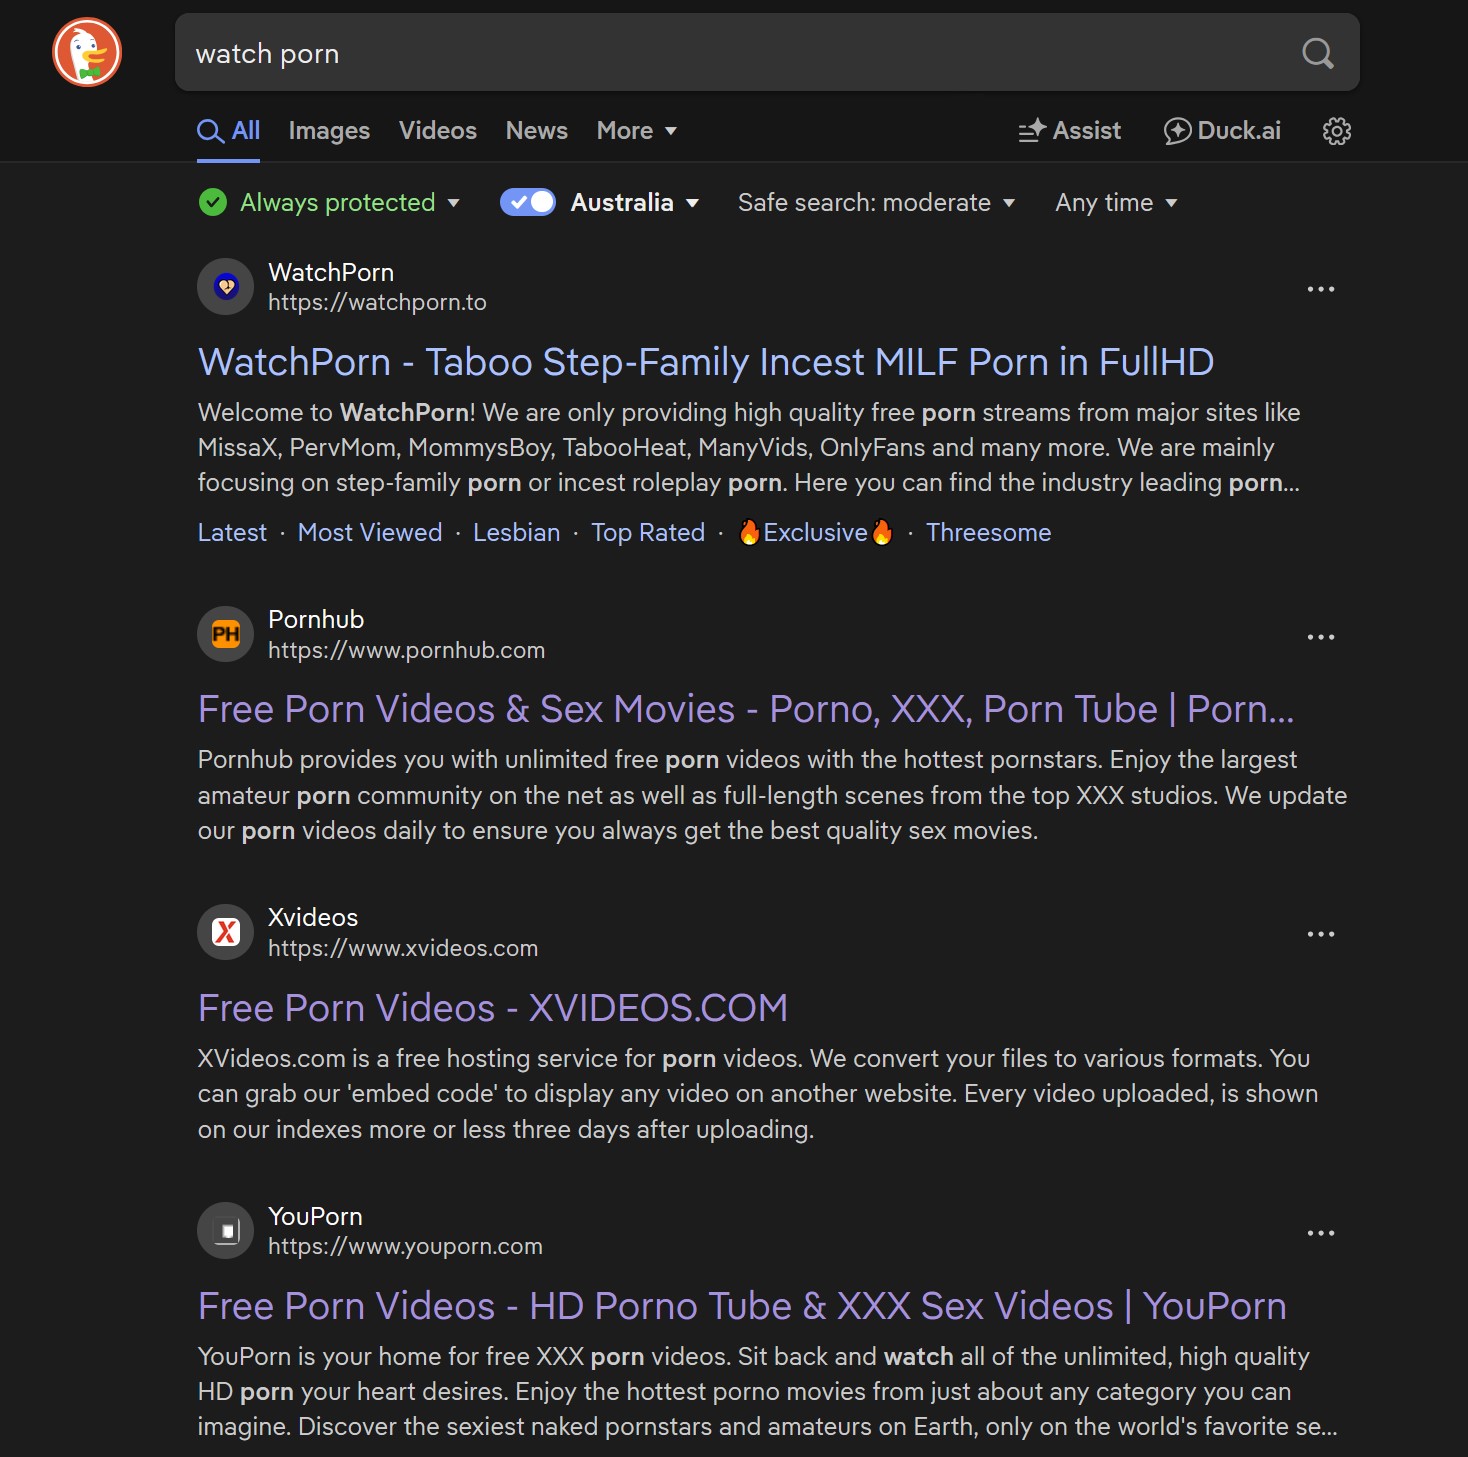The height and width of the screenshot is (1457, 1468).
Task: Expand the Any time filter dropdown
Action: (x=1116, y=203)
